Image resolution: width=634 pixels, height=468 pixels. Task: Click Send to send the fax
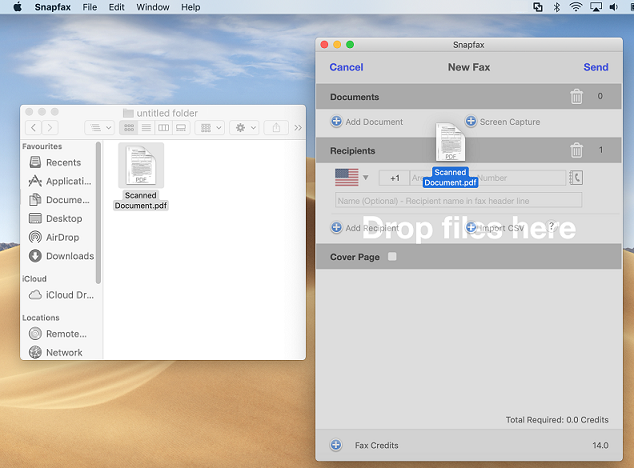596,67
